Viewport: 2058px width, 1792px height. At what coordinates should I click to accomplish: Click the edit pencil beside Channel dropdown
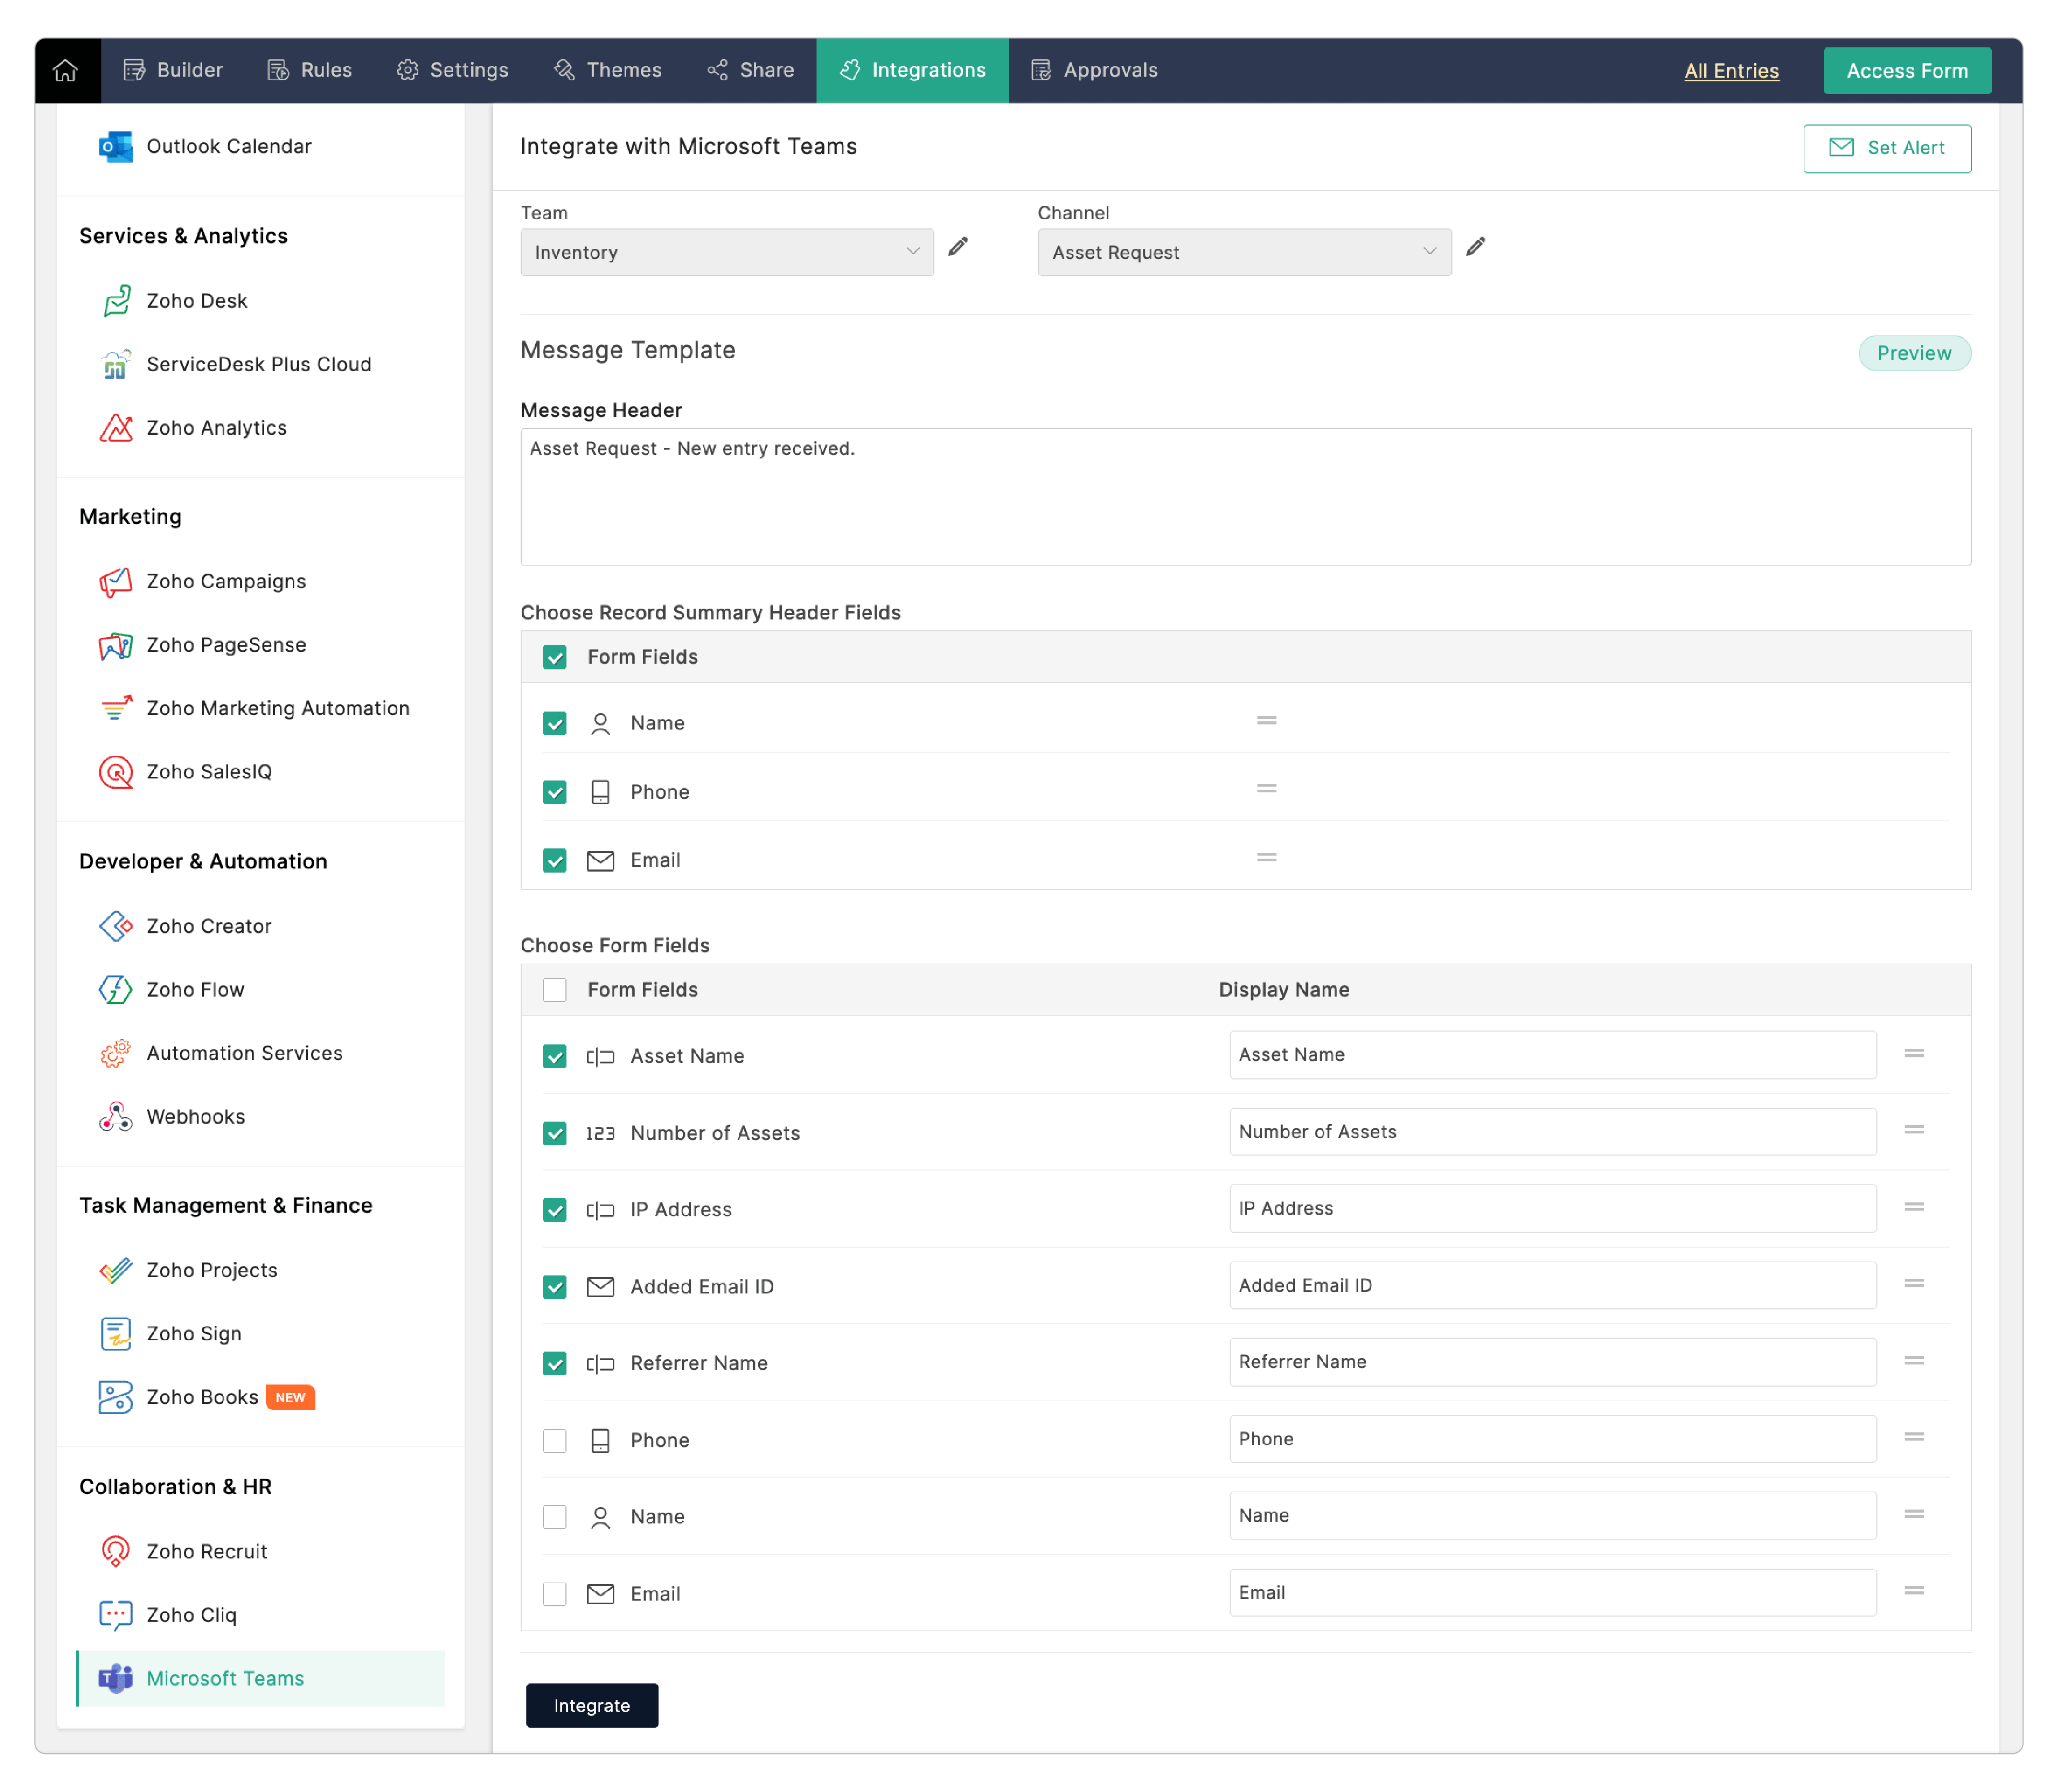click(x=1475, y=247)
